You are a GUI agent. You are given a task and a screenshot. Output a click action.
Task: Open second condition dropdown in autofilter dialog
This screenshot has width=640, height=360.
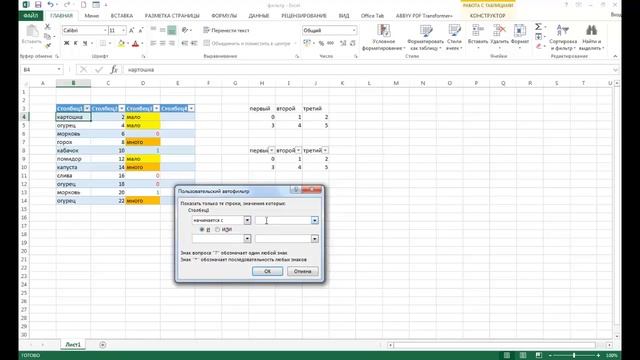247,239
